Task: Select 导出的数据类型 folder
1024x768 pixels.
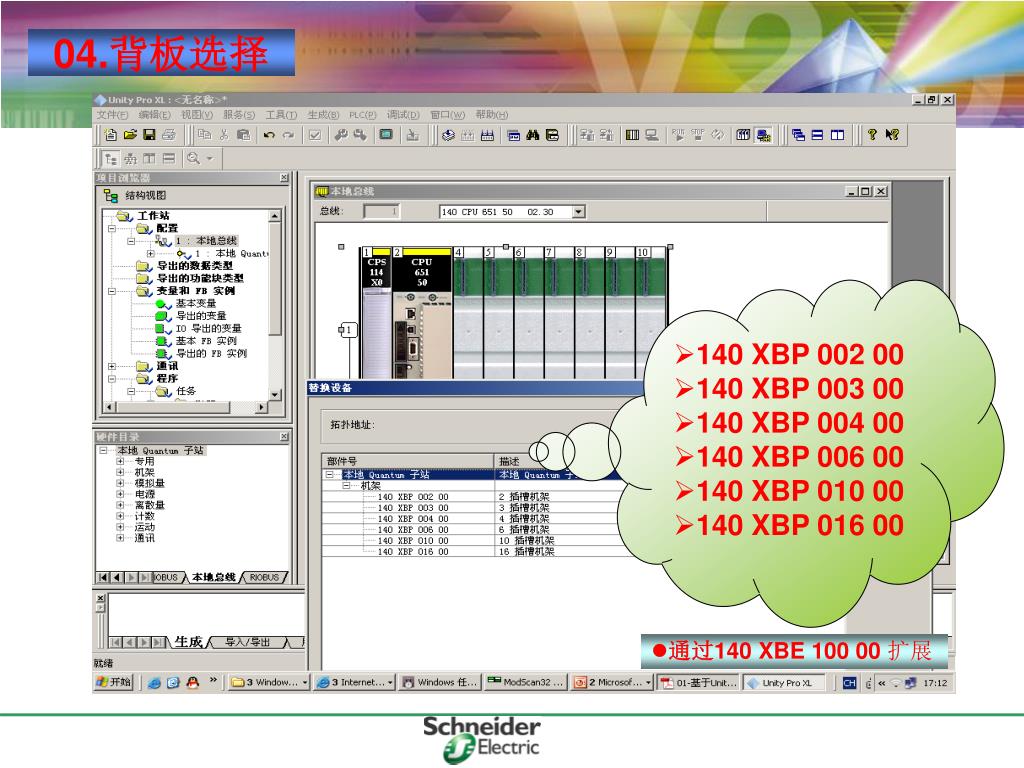Action: pyautogui.click(x=195, y=266)
